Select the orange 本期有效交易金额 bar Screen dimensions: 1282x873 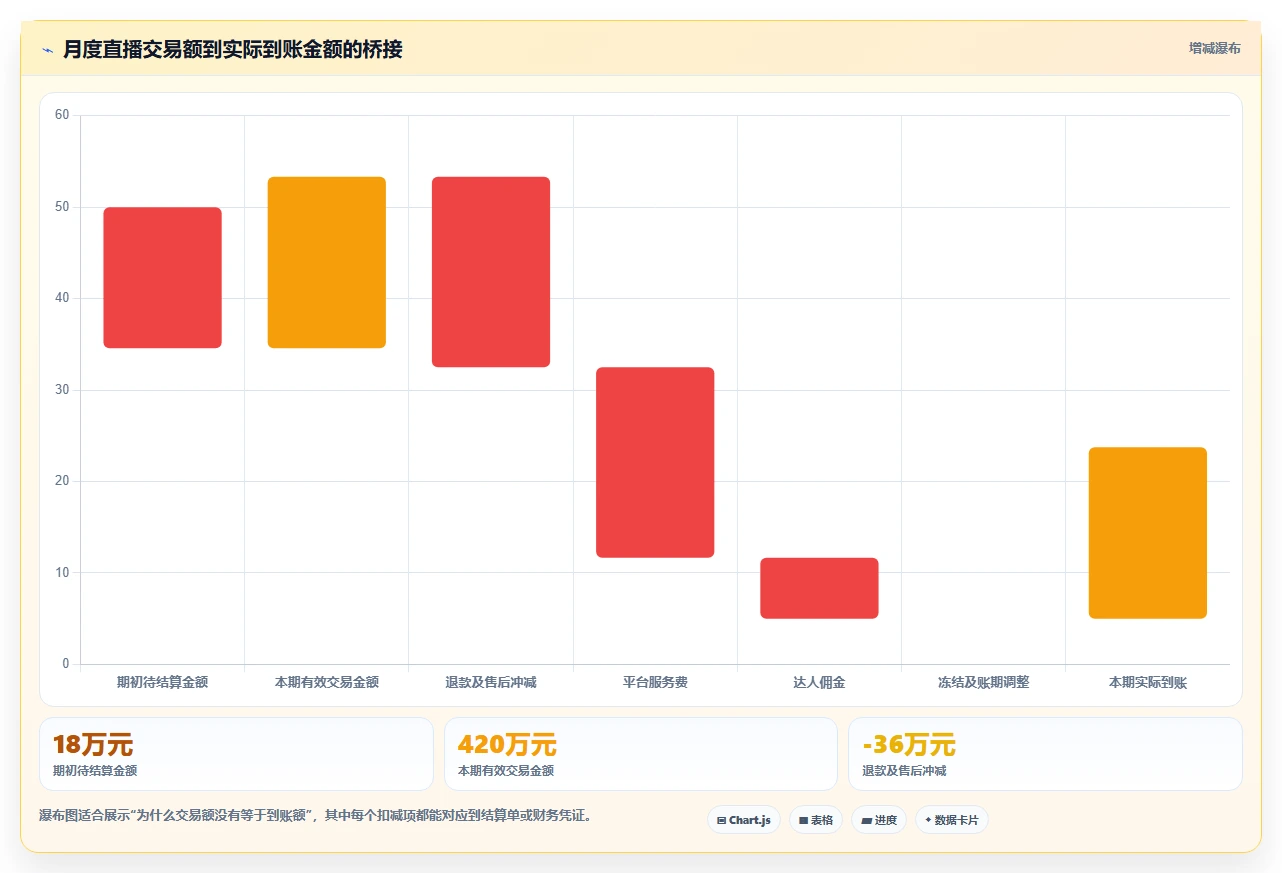coord(327,263)
